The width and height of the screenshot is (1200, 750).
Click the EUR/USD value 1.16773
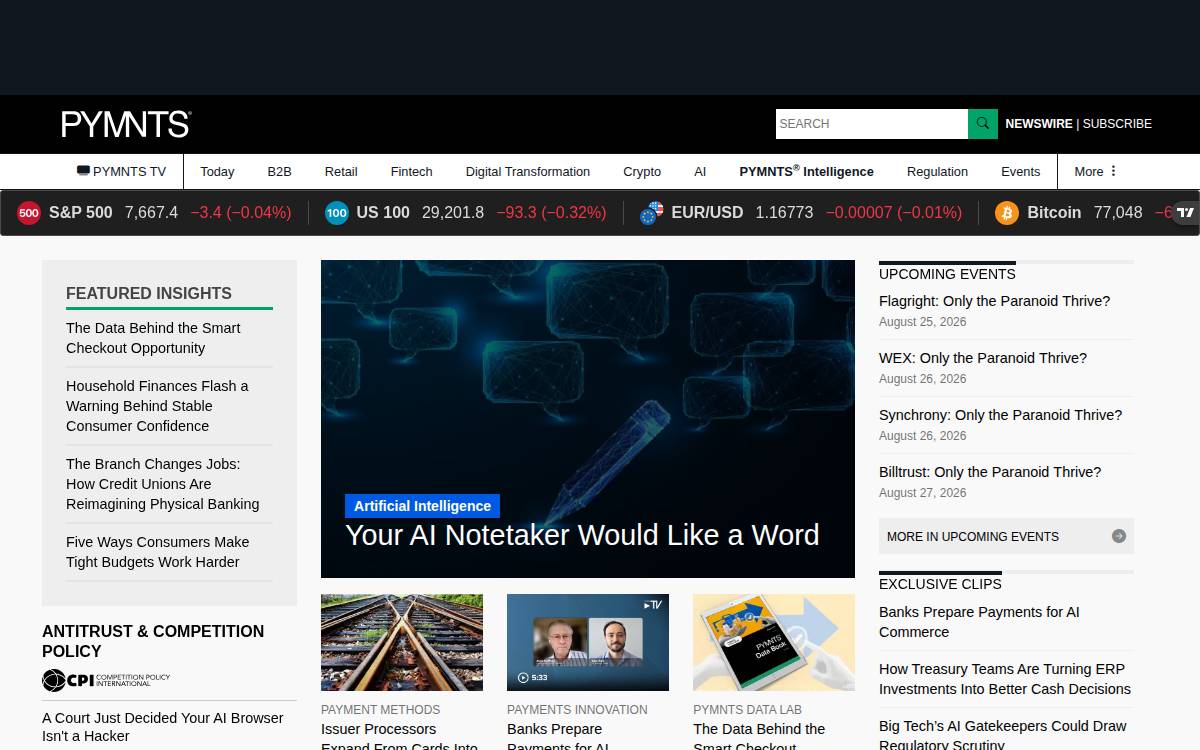point(784,212)
